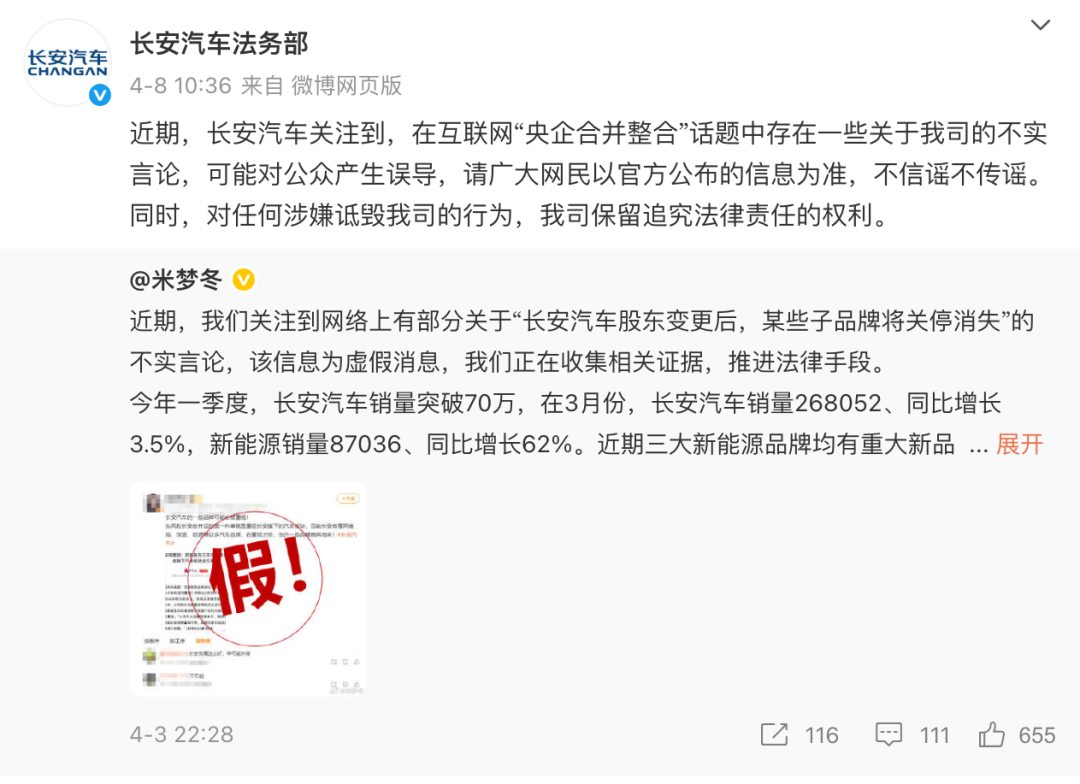Click the comment count 111
This screenshot has height=784, width=1080.
tap(935, 735)
